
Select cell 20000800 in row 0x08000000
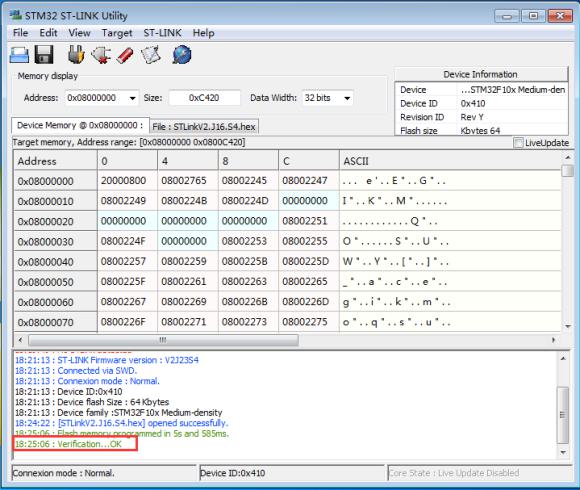pyautogui.click(x=128, y=181)
